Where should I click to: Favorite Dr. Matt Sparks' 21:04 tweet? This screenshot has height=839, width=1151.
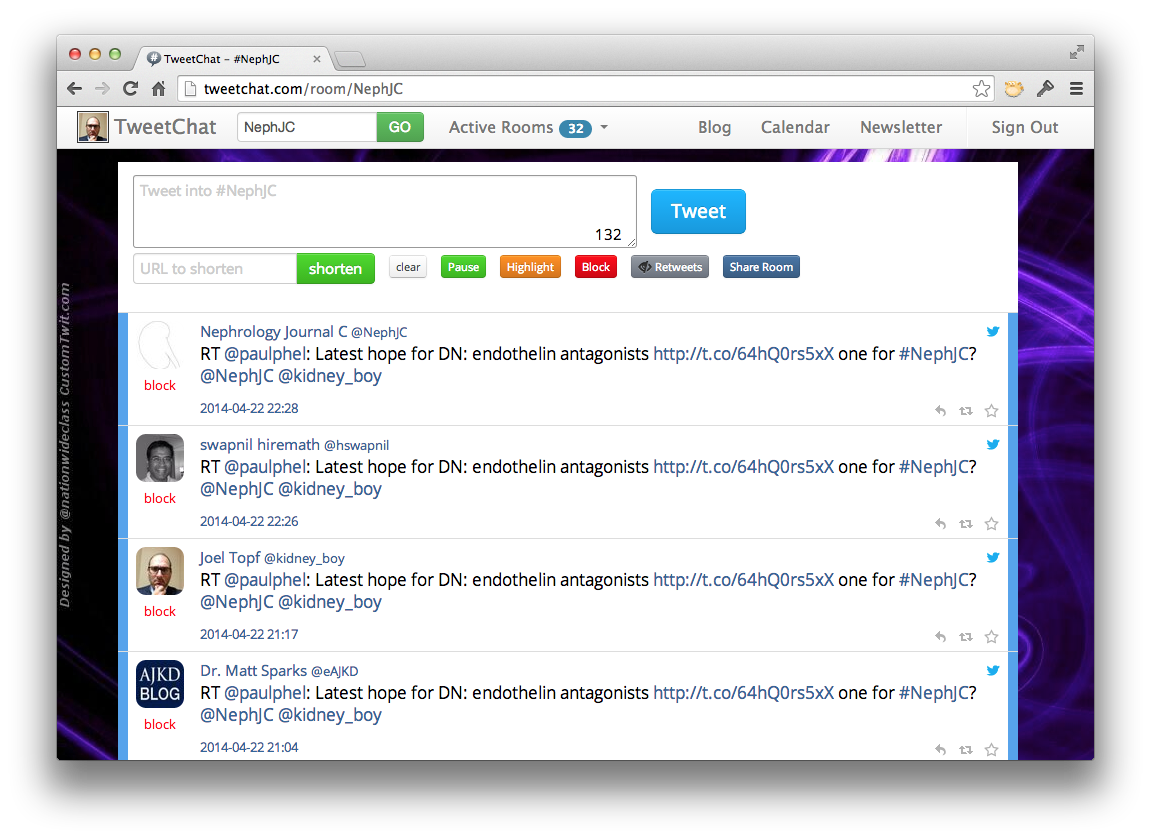pyautogui.click(x=991, y=749)
